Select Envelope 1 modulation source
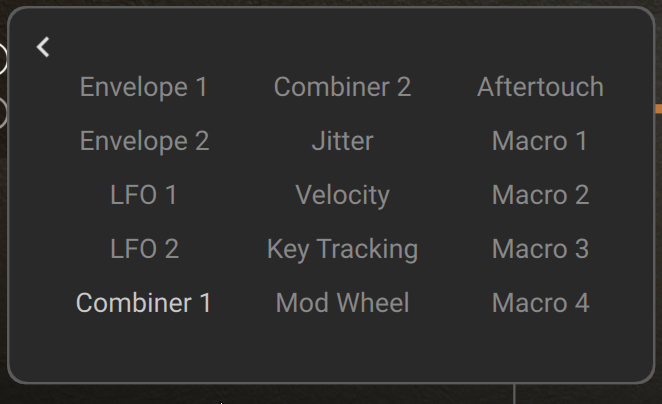This screenshot has height=404, width=662. coord(144,87)
